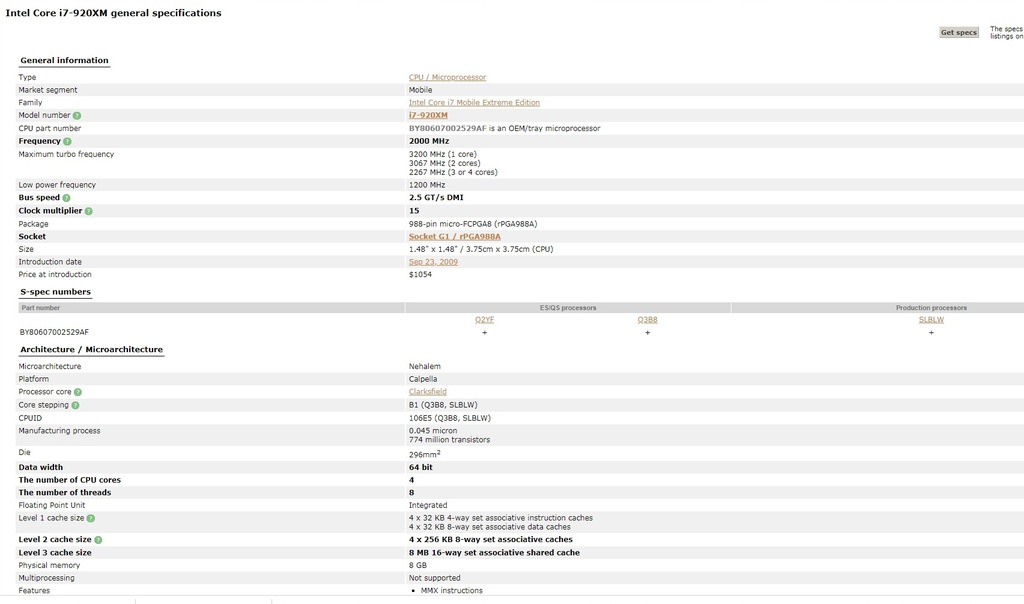Click the page title 'Intel Core i7-920XM general specifications'

[114, 13]
